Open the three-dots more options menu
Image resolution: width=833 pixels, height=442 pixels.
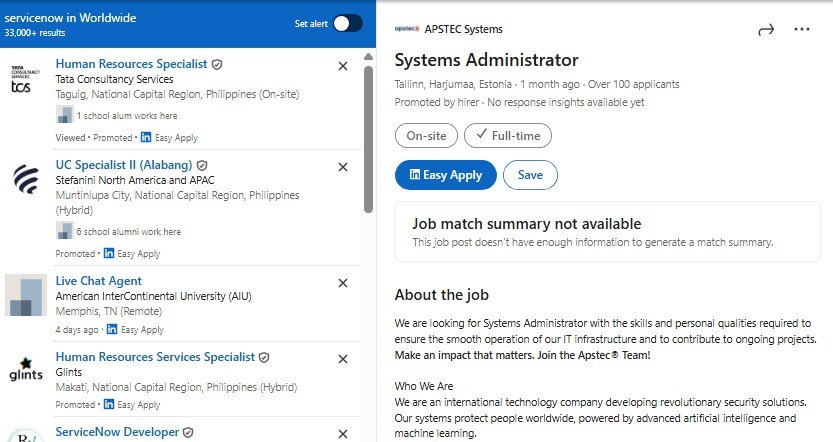point(802,29)
